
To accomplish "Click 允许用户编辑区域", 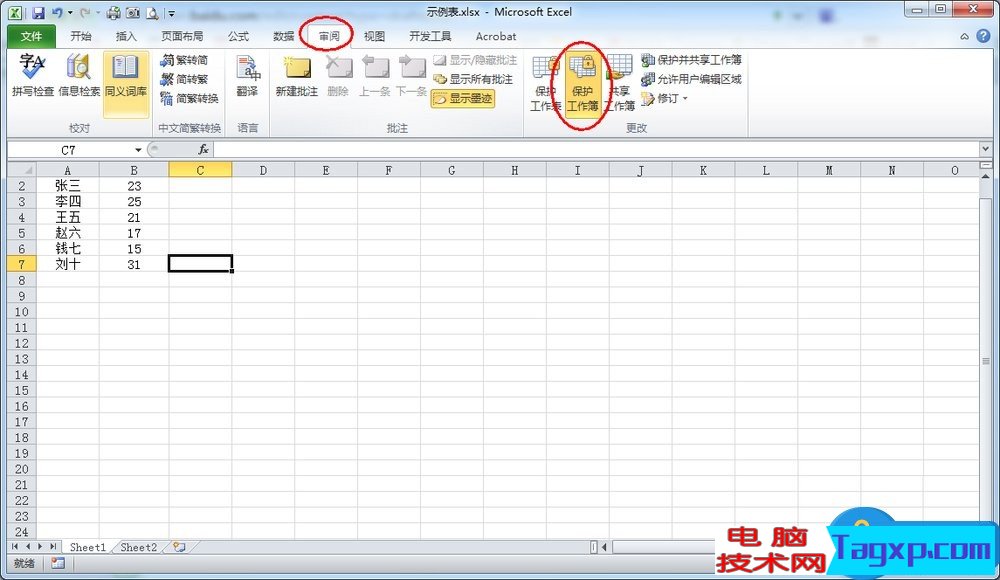I will (x=691, y=79).
